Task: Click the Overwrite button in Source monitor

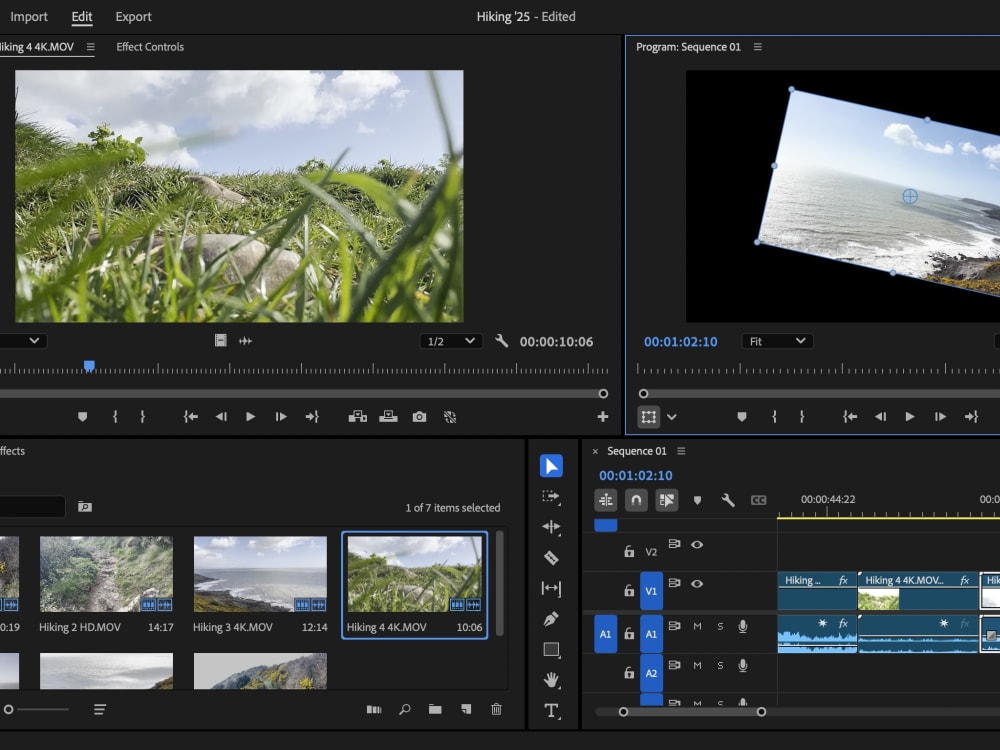Action: pos(388,417)
